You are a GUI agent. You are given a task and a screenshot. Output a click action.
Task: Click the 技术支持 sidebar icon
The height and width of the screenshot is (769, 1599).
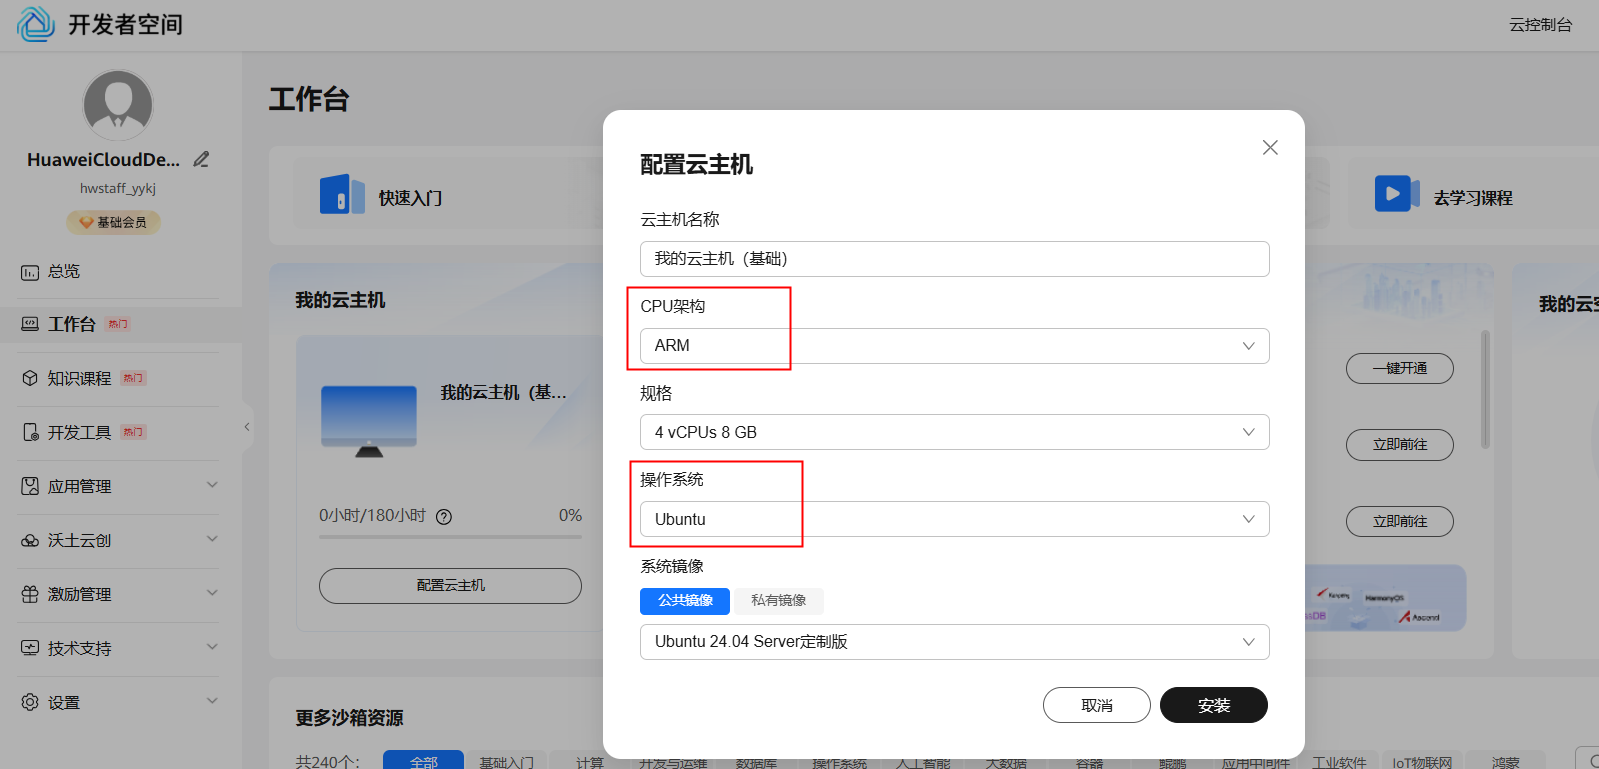(x=30, y=648)
